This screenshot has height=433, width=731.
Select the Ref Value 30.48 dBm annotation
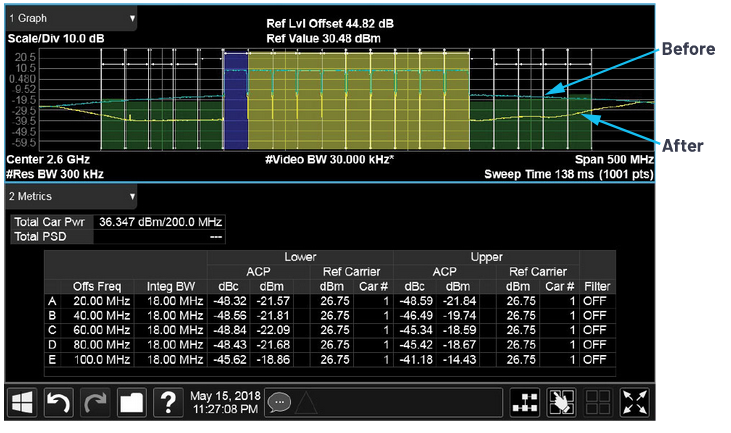[323, 39]
